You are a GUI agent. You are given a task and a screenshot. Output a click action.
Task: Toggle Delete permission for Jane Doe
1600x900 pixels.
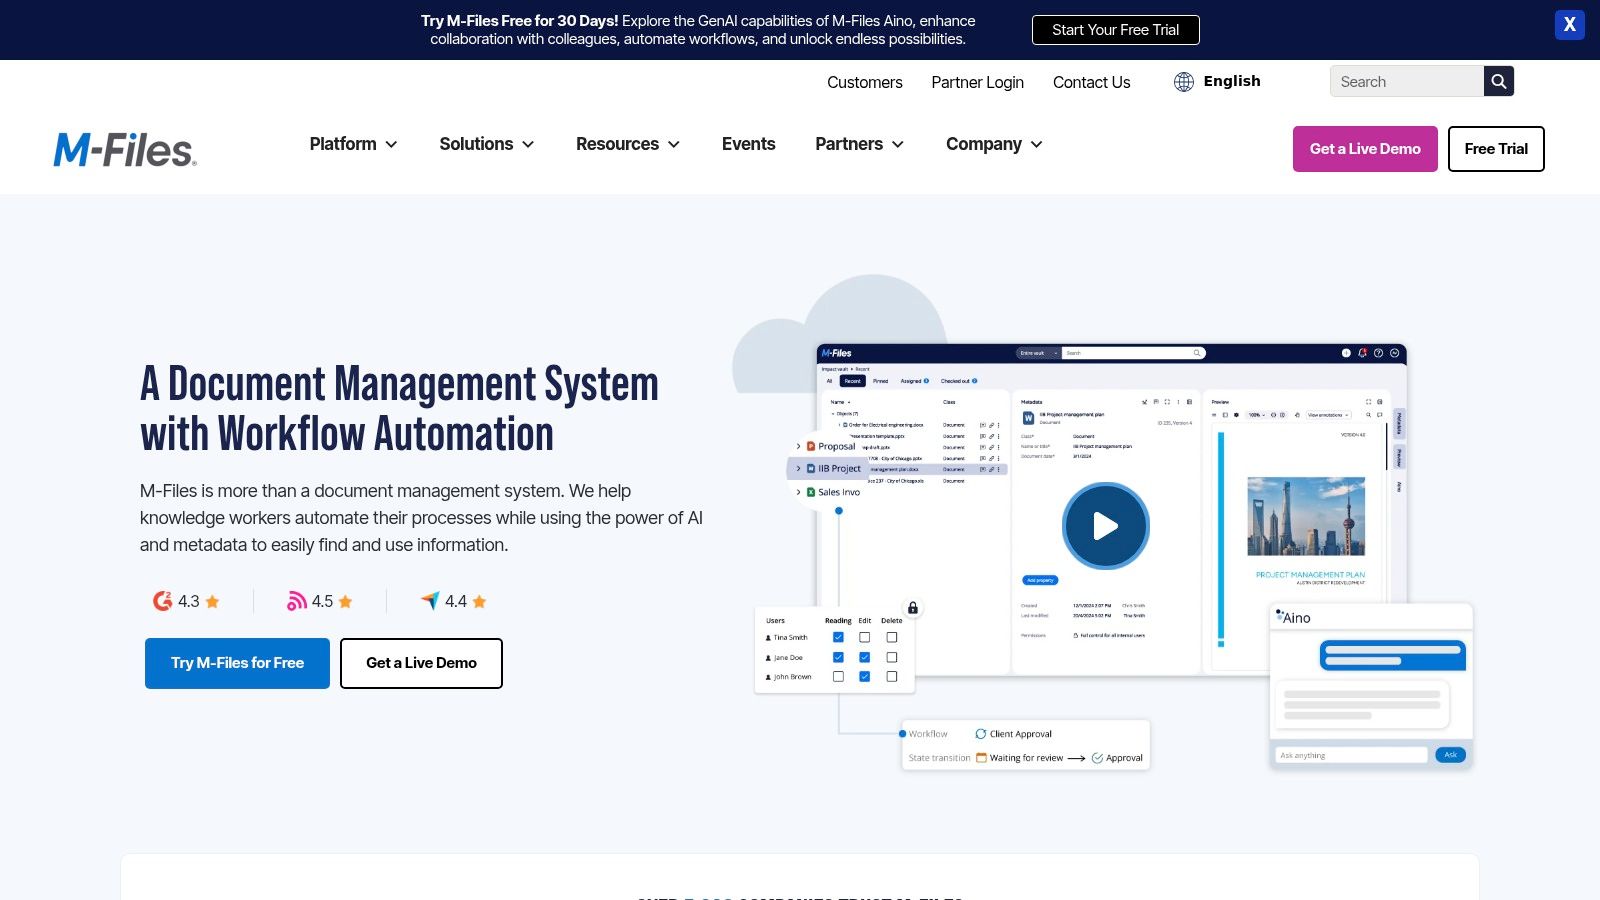pyautogui.click(x=892, y=657)
